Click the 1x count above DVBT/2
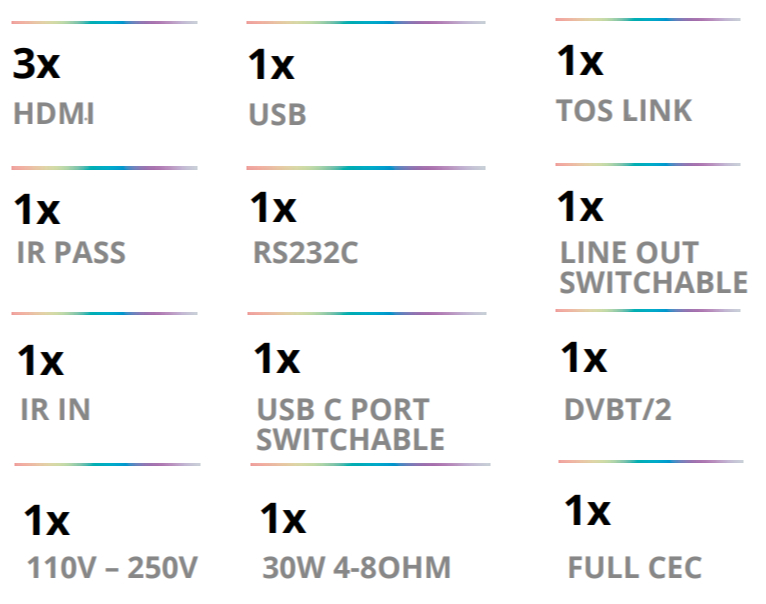This screenshot has width=766, height=604. tap(584, 358)
